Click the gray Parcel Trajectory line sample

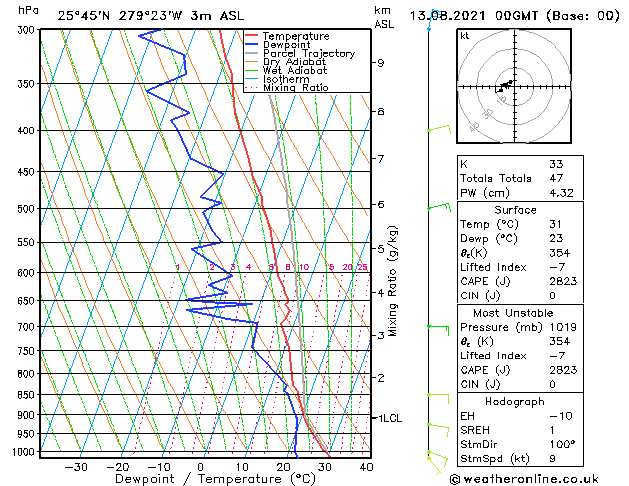252,53
